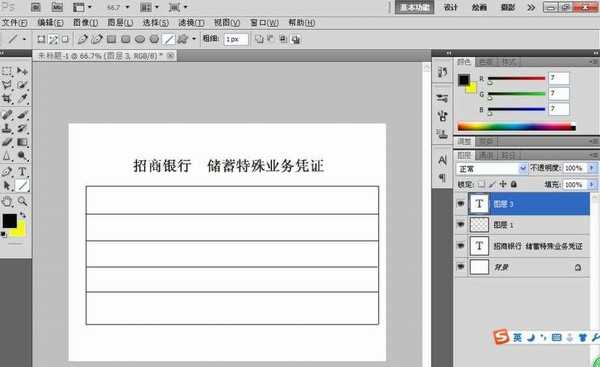Toggle lock transparent pixels
The width and height of the screenshot is (600, 367).
[x=482, y=184]
